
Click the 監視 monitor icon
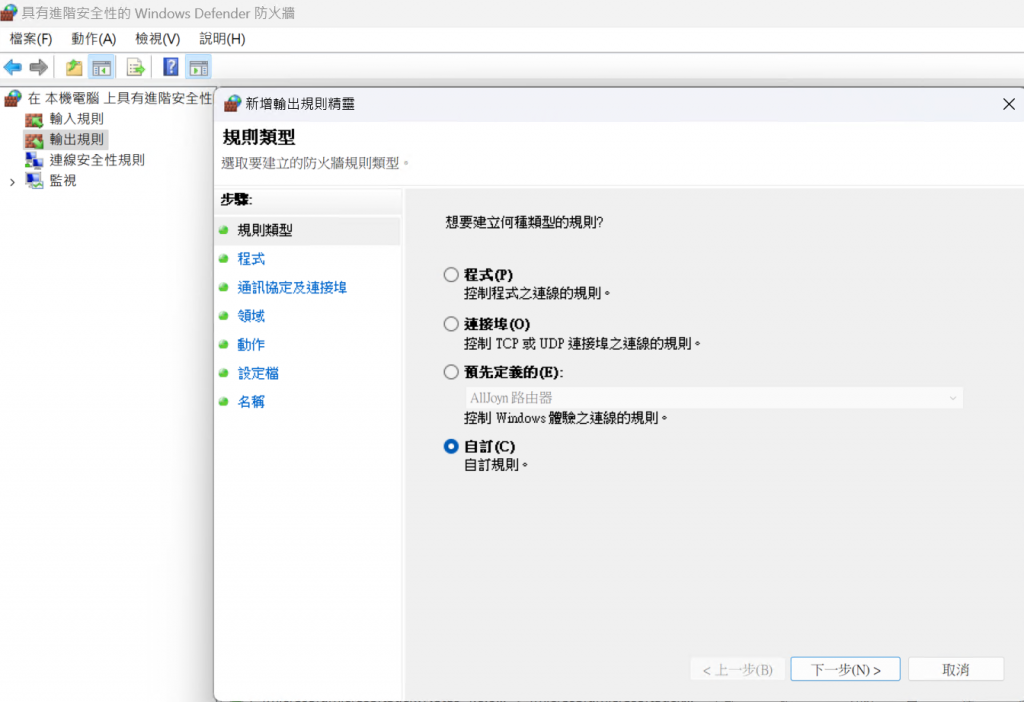[34, 181]
